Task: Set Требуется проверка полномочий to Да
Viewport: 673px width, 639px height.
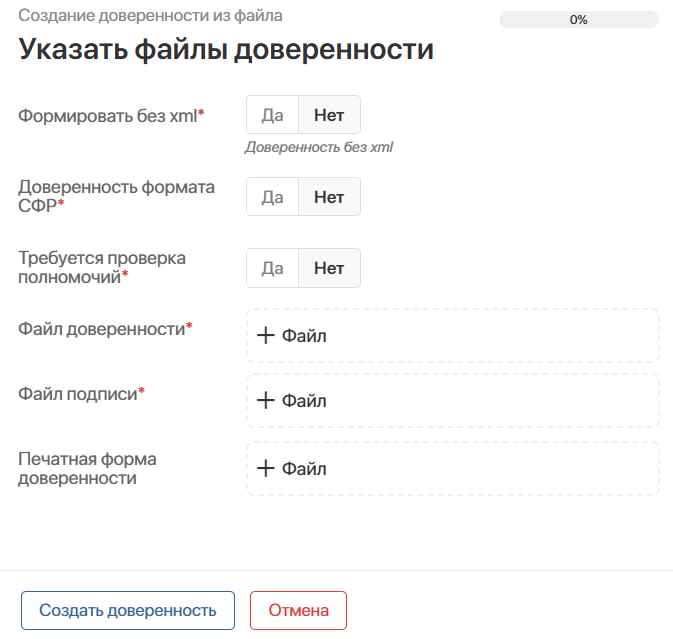Action: click(272, 268)
